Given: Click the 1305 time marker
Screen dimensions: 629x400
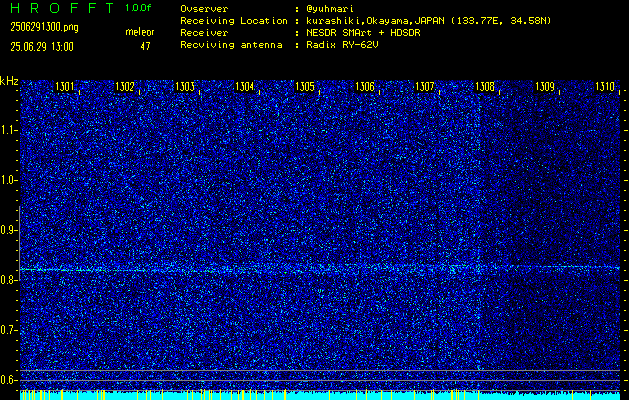Looking at the screenshot, I should coord(304,87).
